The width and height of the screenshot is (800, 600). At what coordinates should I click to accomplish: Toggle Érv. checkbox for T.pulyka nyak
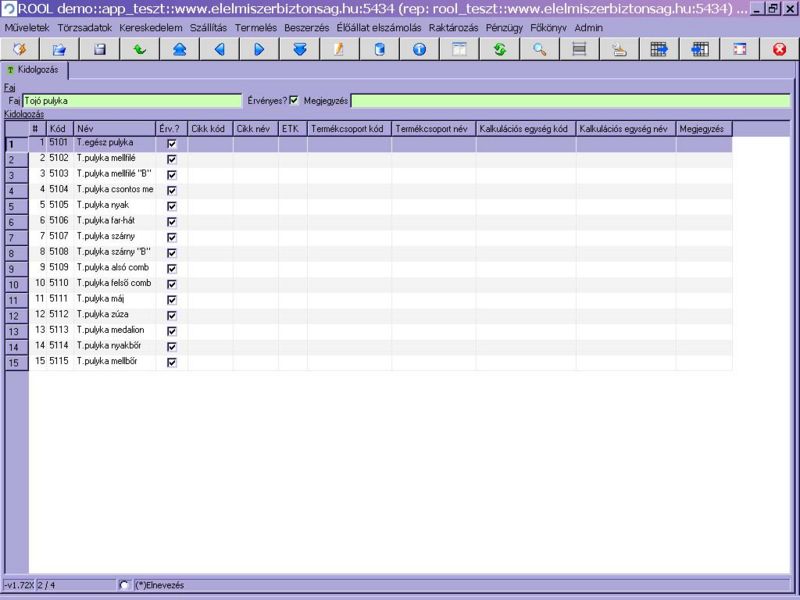(172, 206)
